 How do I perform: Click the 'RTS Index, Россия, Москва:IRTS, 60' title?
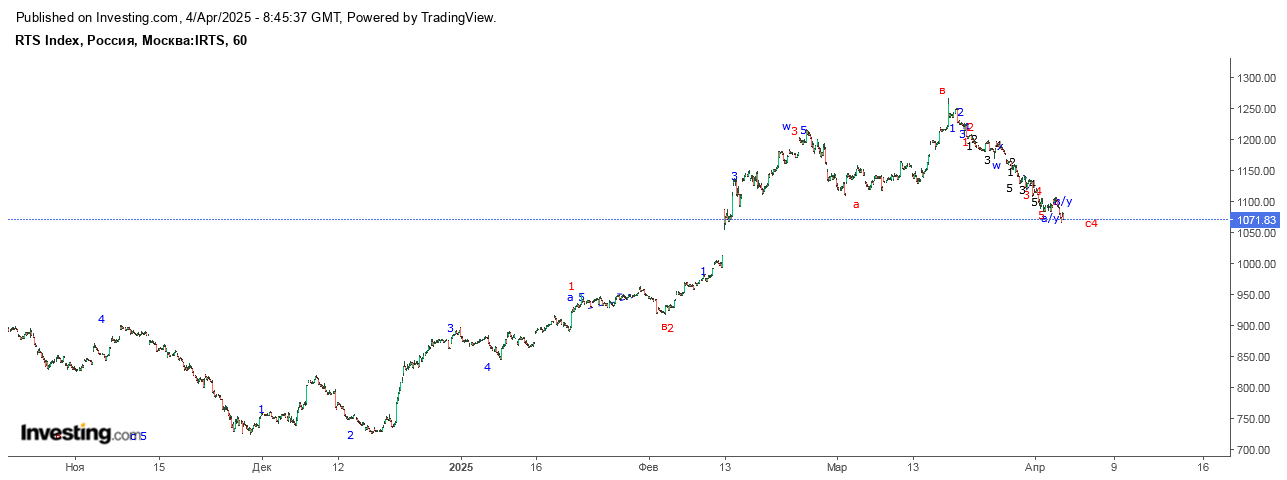click(131, 41)
